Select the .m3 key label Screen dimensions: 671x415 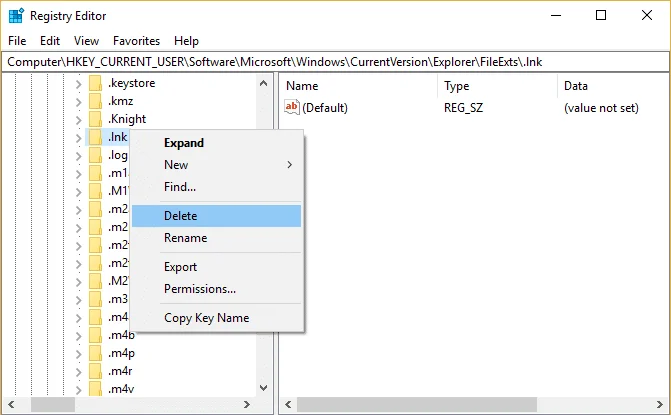(118, 299)
